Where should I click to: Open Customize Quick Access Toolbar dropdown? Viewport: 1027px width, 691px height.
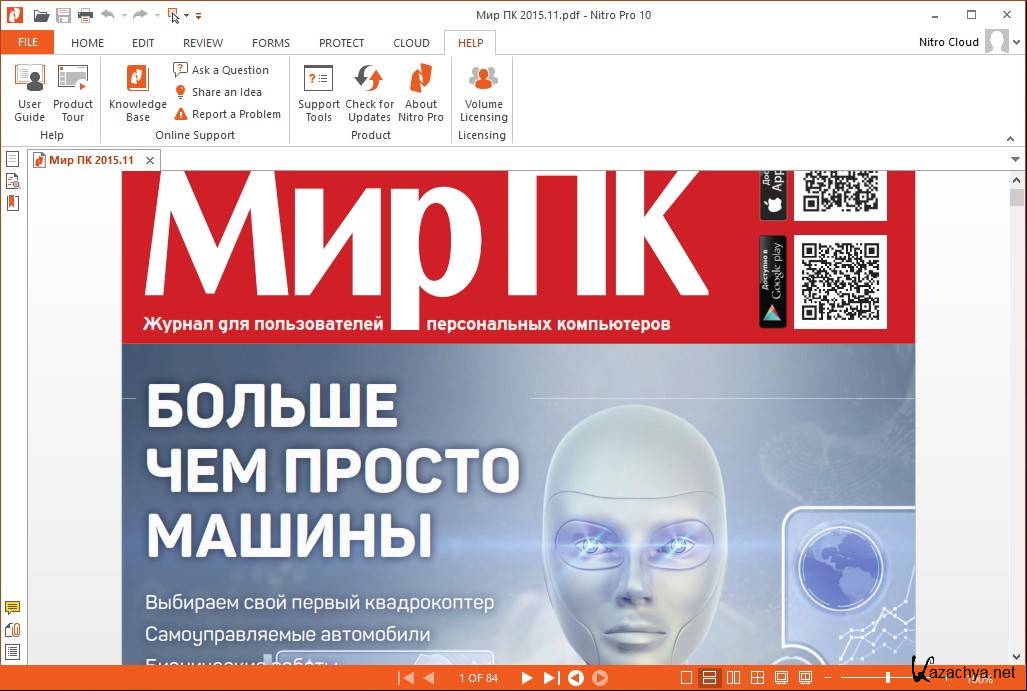coord(198,16)
